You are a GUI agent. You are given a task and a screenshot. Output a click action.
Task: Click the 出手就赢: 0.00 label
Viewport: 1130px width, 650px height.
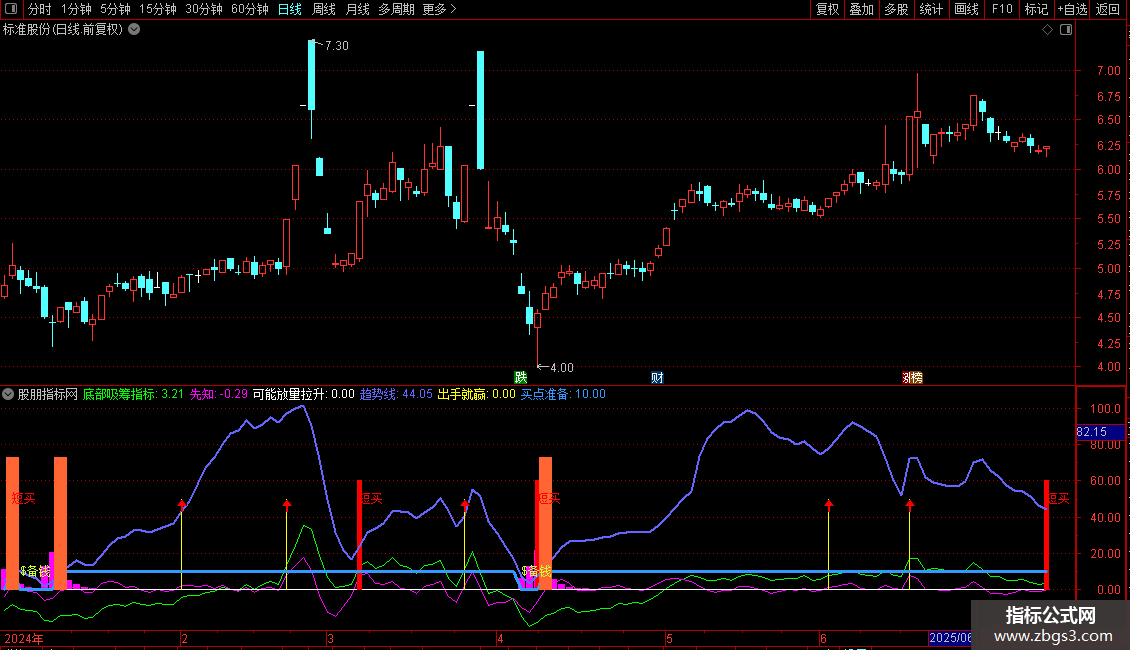click(x=477, y=394)
